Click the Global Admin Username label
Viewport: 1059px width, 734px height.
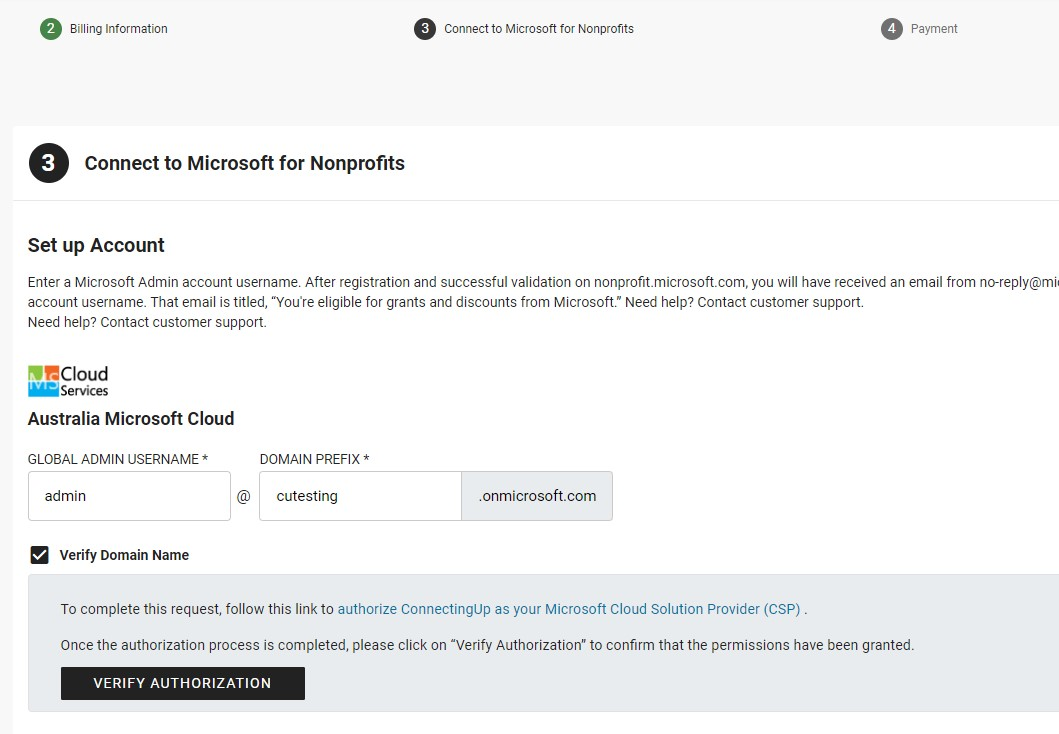point(118,459)
